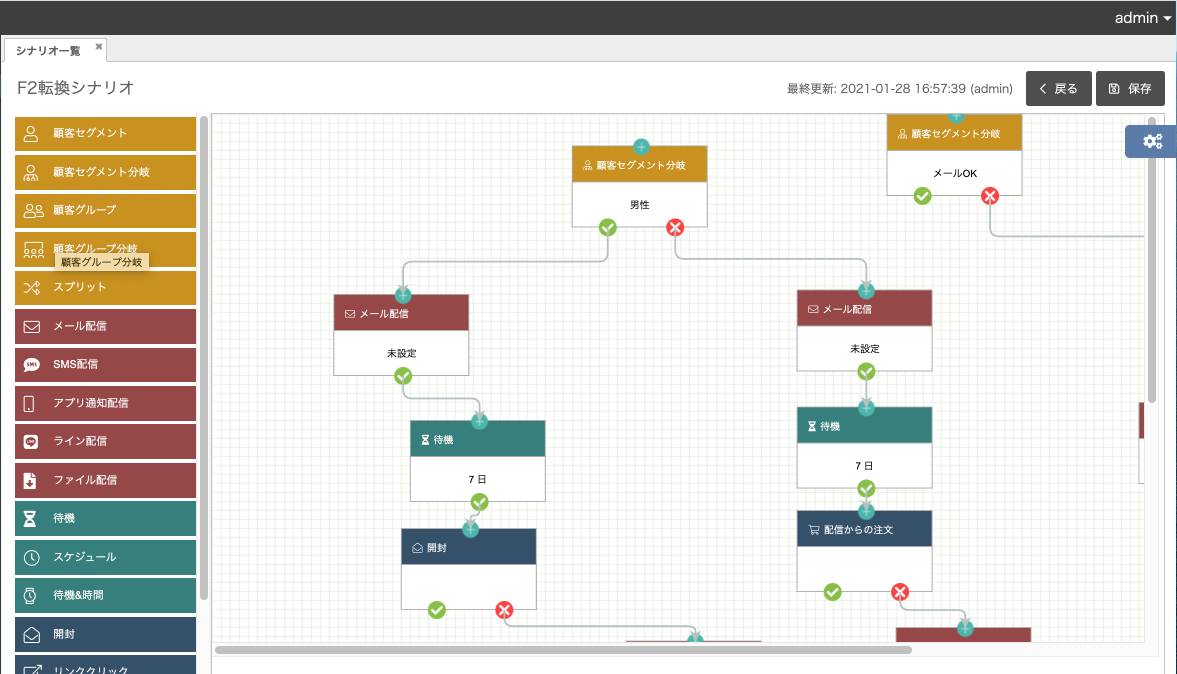Click green check under 男性 segment node
Image resolution: width=1177 pixels, height=674 pixels.
(607, 228)
